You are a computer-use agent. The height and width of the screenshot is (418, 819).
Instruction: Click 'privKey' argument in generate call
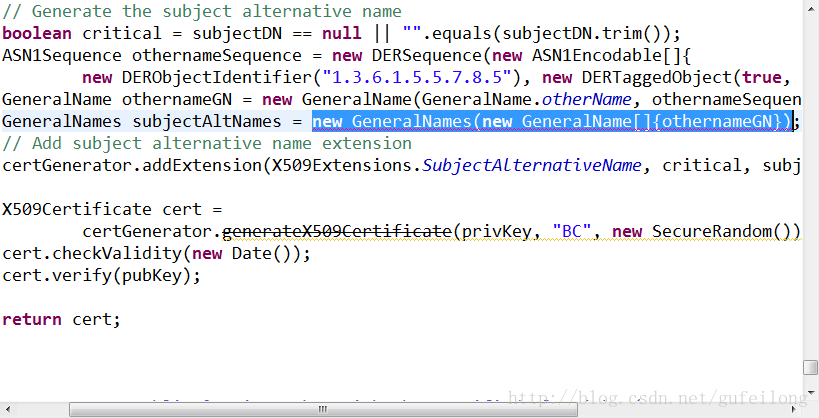click(497, 231)
